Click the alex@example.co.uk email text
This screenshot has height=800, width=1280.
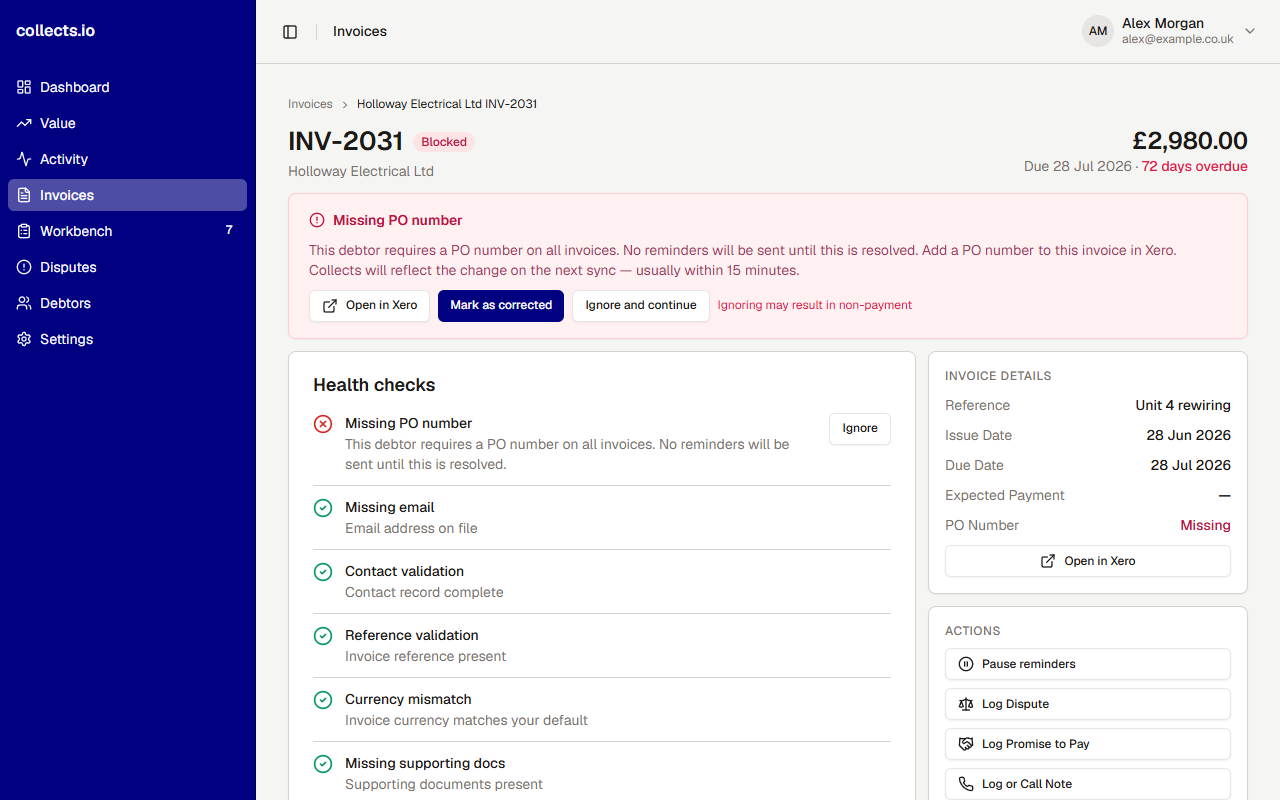pos(1178,39)
